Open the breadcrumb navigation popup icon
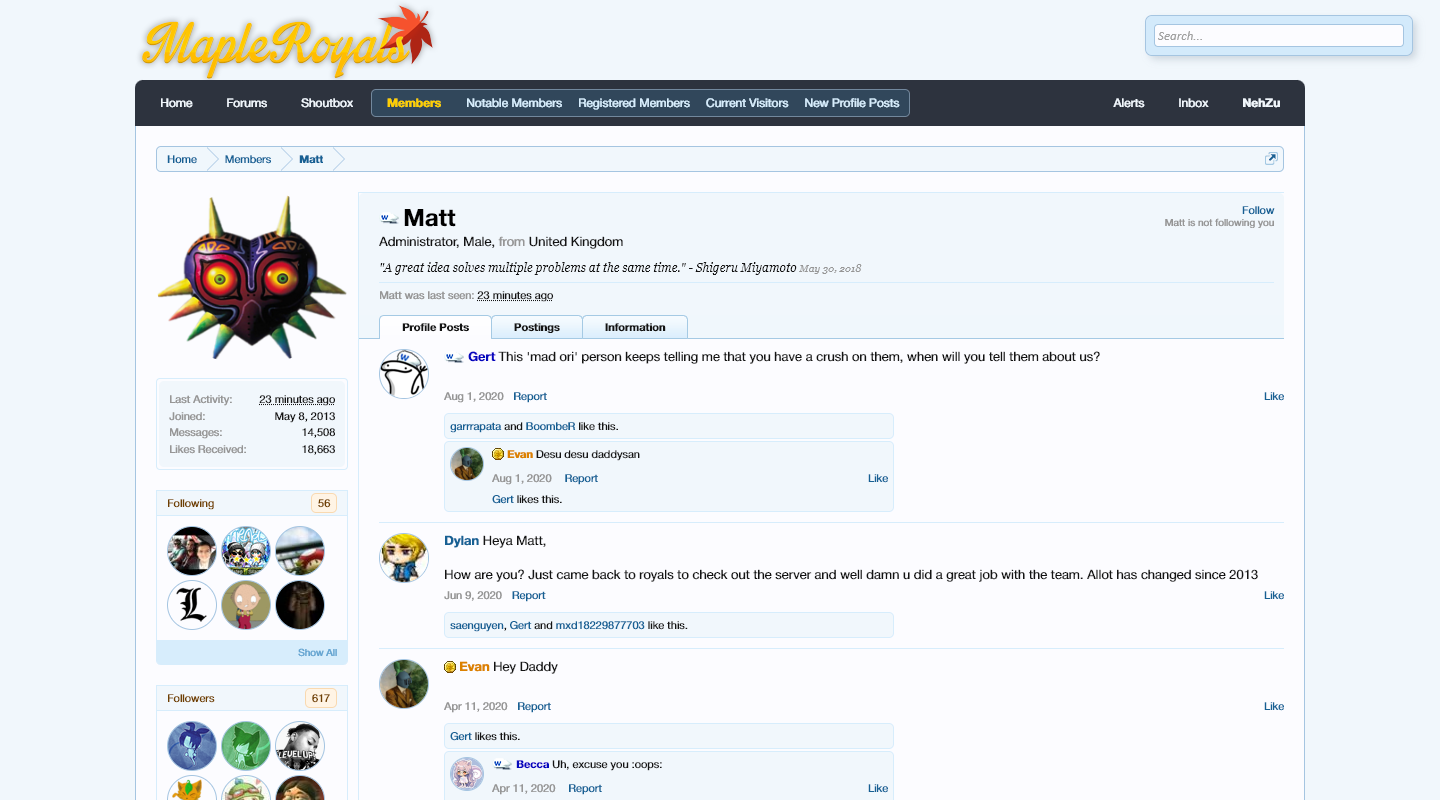1440x800 pixels. (1271, 159)
